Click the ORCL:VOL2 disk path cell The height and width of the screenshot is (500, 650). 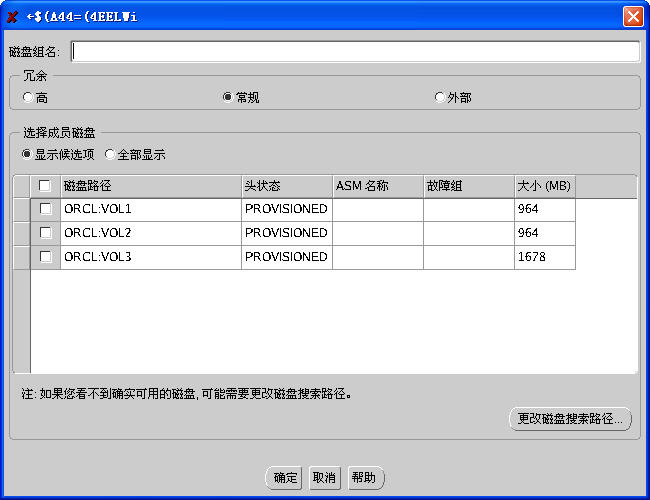tap(151, 233)
